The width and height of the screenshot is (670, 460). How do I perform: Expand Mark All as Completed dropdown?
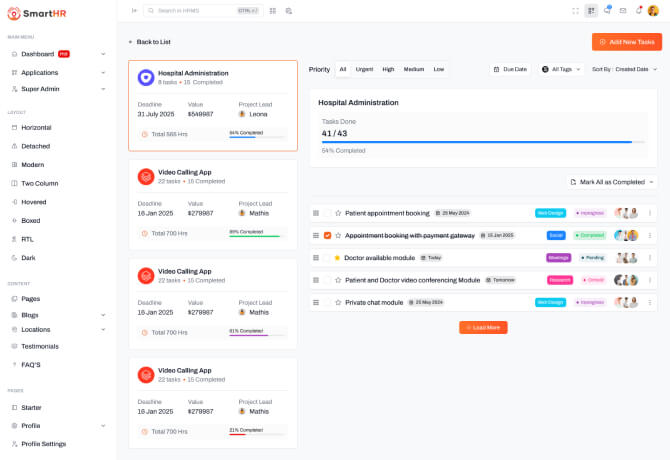pos(612,182)
